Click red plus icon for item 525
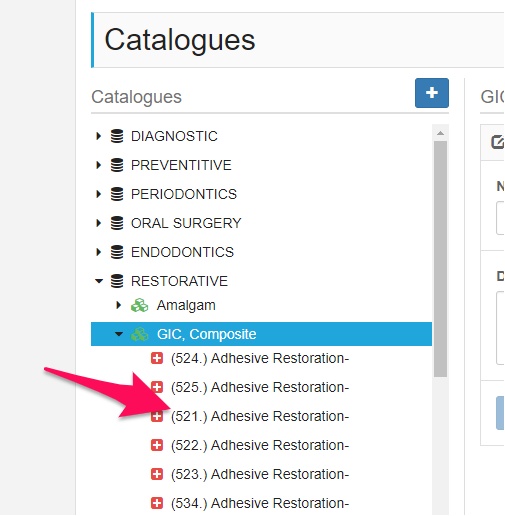Screen dimensions: 505x516 [x=157, y=387]
